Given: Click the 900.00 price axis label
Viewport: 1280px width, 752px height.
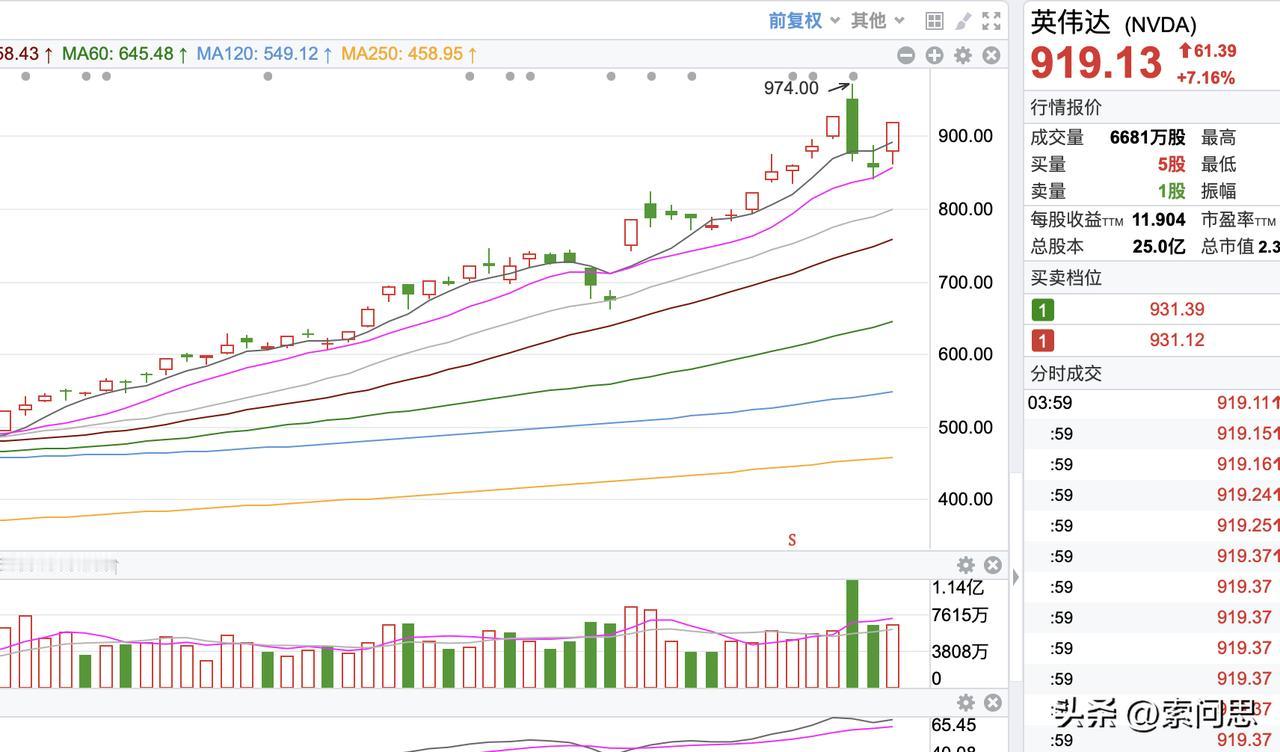Looking at the screenshot, I should pyautogui.click(x=965, y=136).
